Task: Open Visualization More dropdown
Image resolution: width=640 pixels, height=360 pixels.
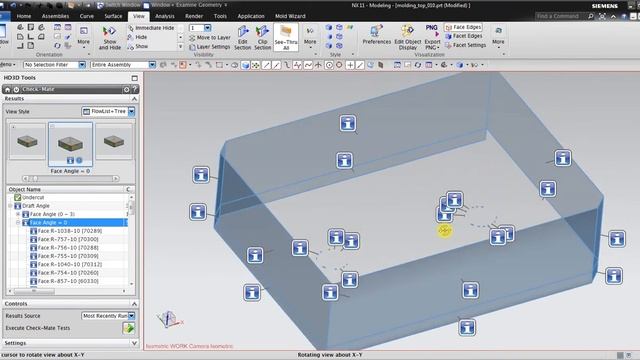Action: coord(498,38)
